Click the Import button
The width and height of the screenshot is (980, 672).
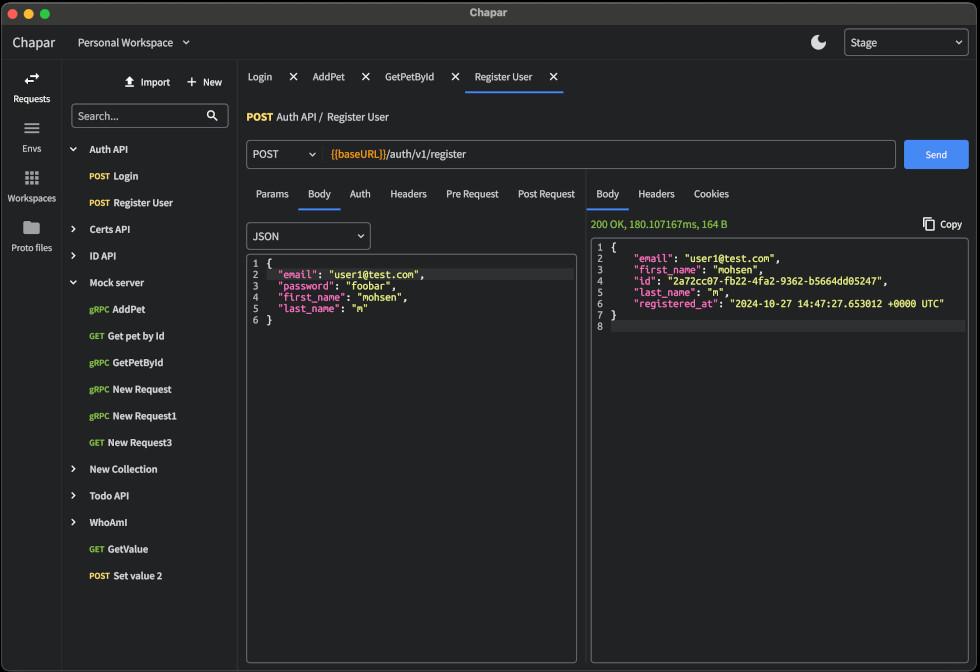(x=146, y=82)
